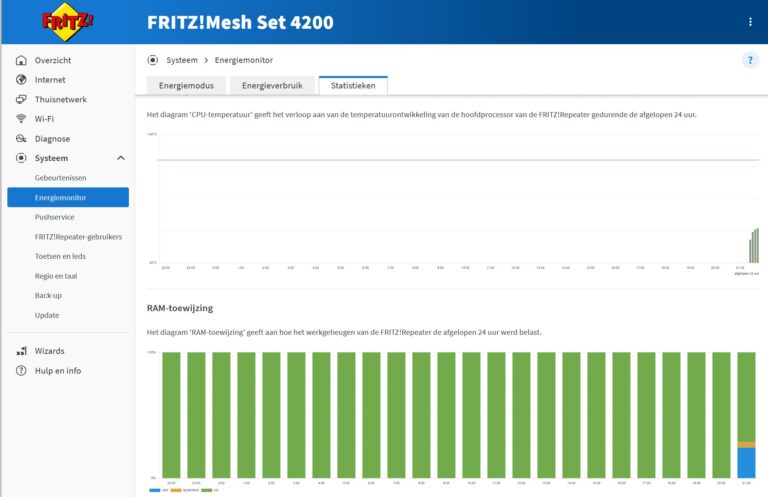Switch to the Energieverbruik tab
768x497 pixels.
click(273, 86)
